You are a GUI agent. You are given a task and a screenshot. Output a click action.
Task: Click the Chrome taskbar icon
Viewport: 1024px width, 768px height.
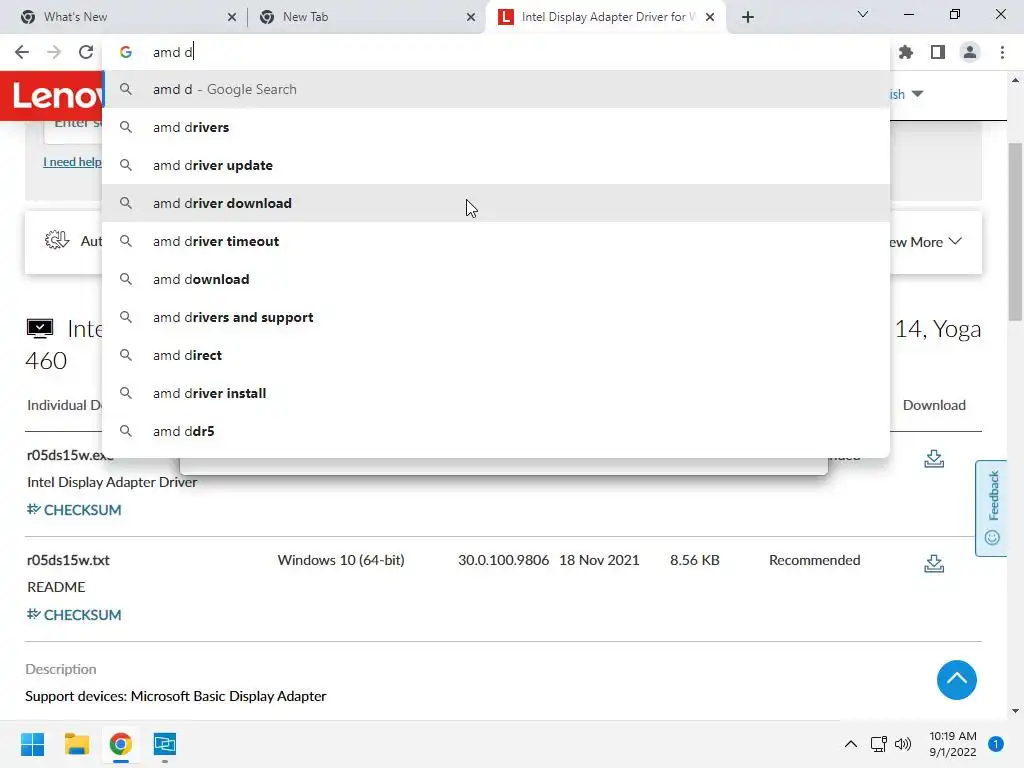(x=120, y=744)
